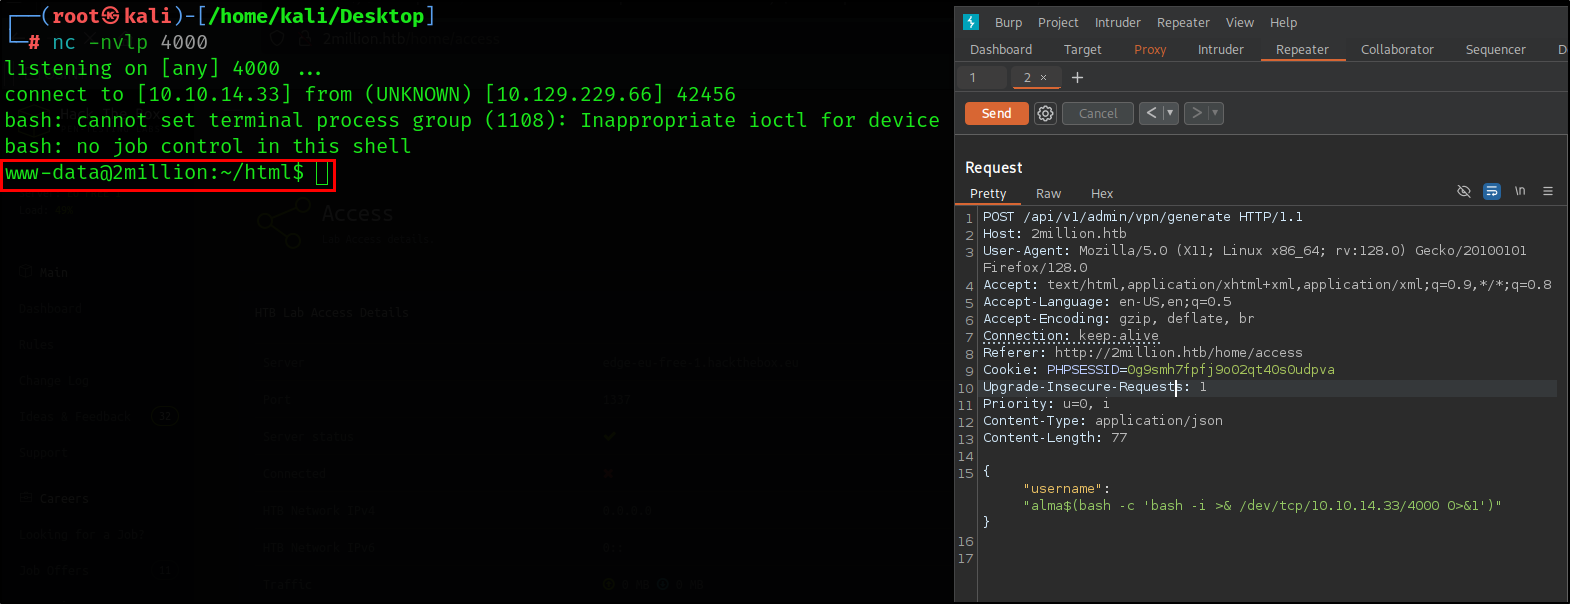Click the Priority: u=0, i header
The width and height of the screenshot is (1570, 604).
1046,403
